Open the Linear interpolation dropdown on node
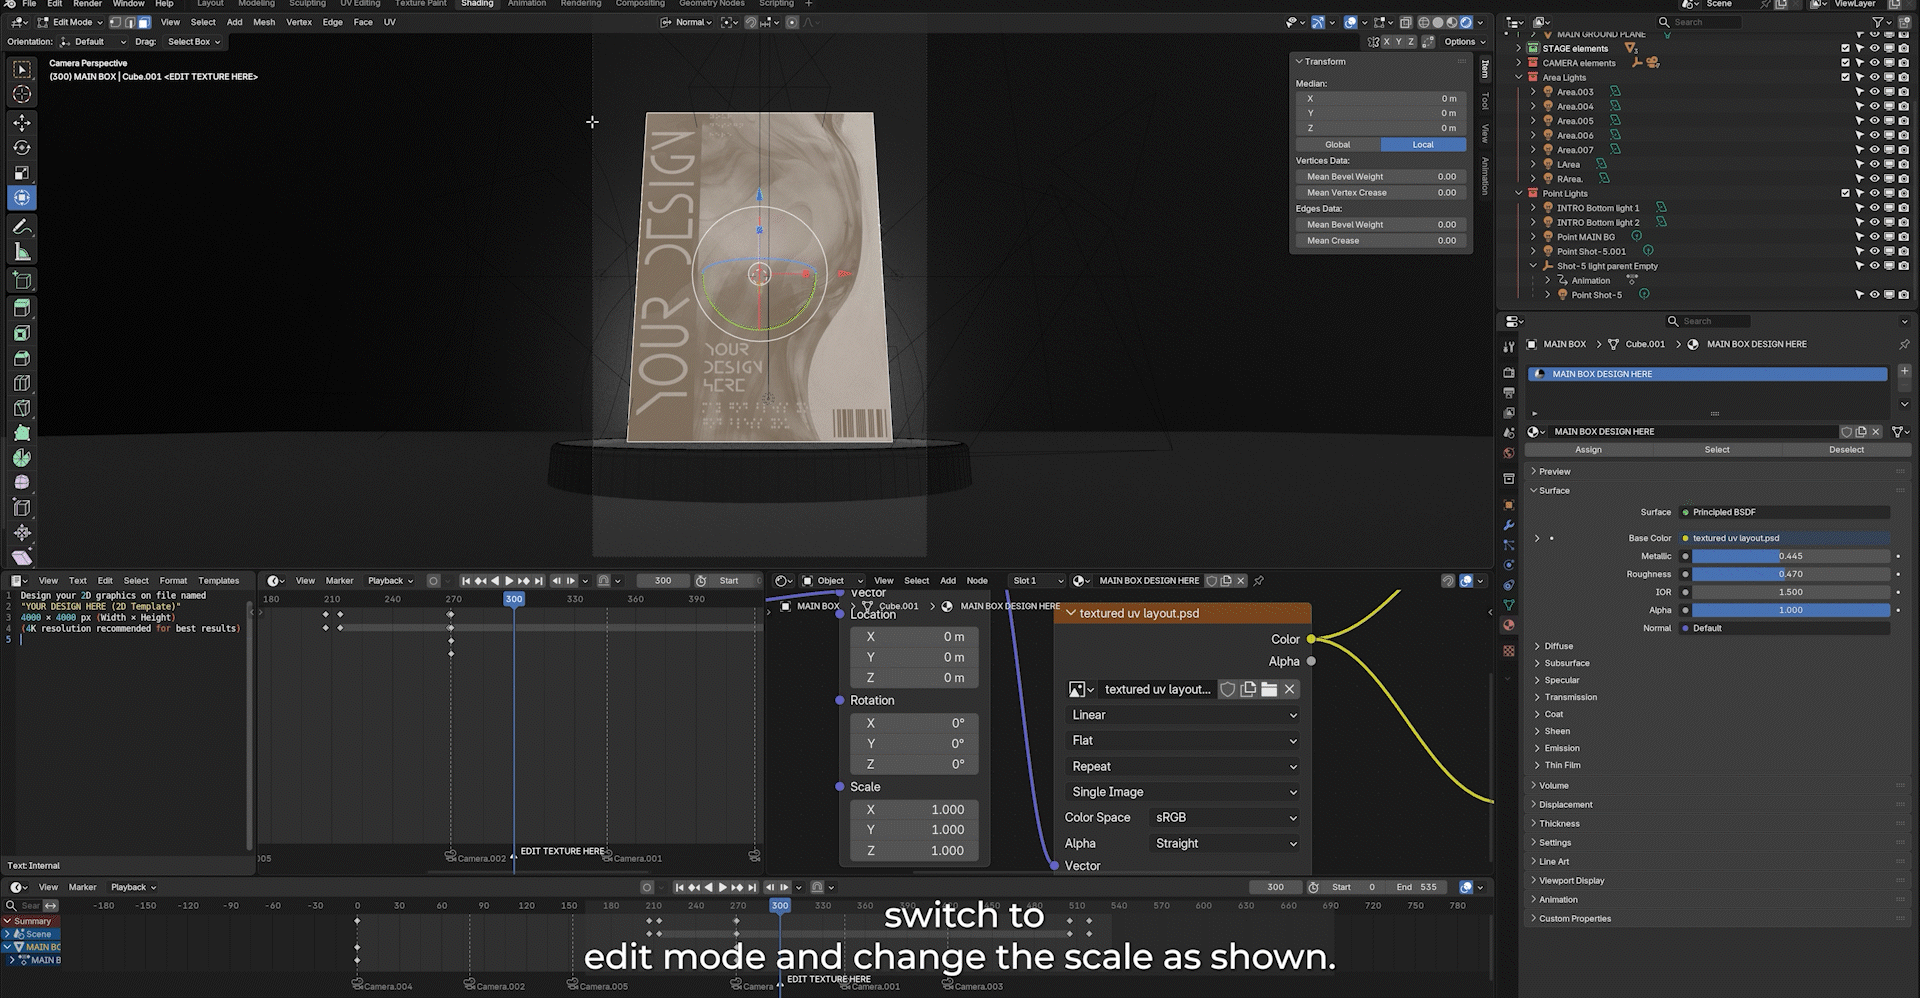Image resolution: width=1920 pixels, height=998 pixels. (1183, 715)
